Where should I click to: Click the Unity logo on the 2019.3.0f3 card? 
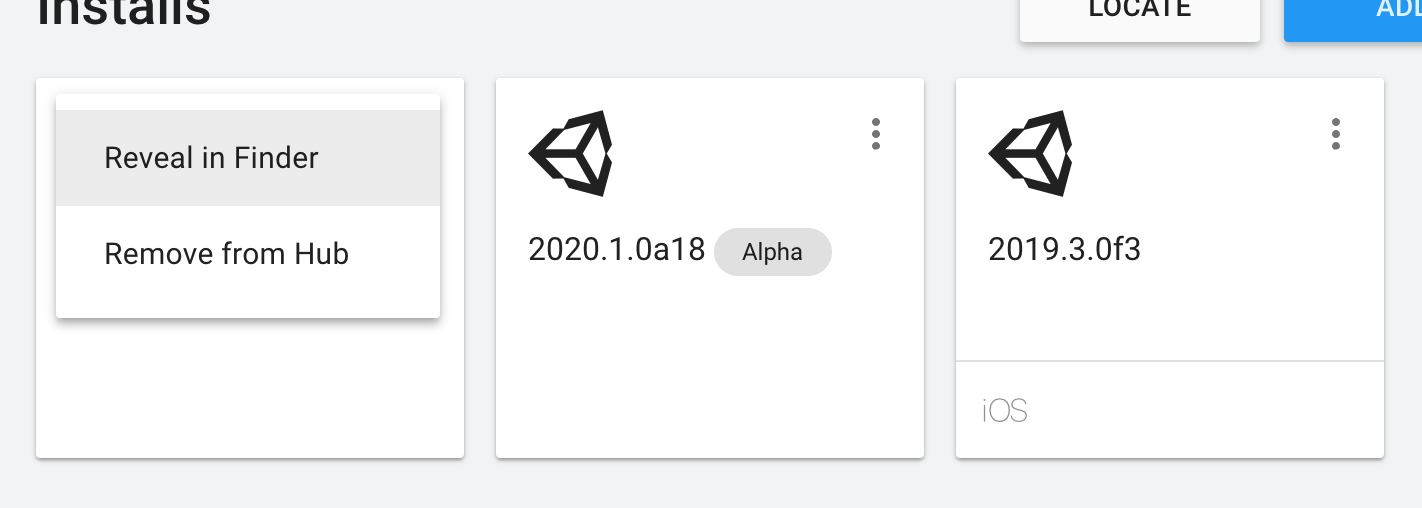[x=1030, y=153]
